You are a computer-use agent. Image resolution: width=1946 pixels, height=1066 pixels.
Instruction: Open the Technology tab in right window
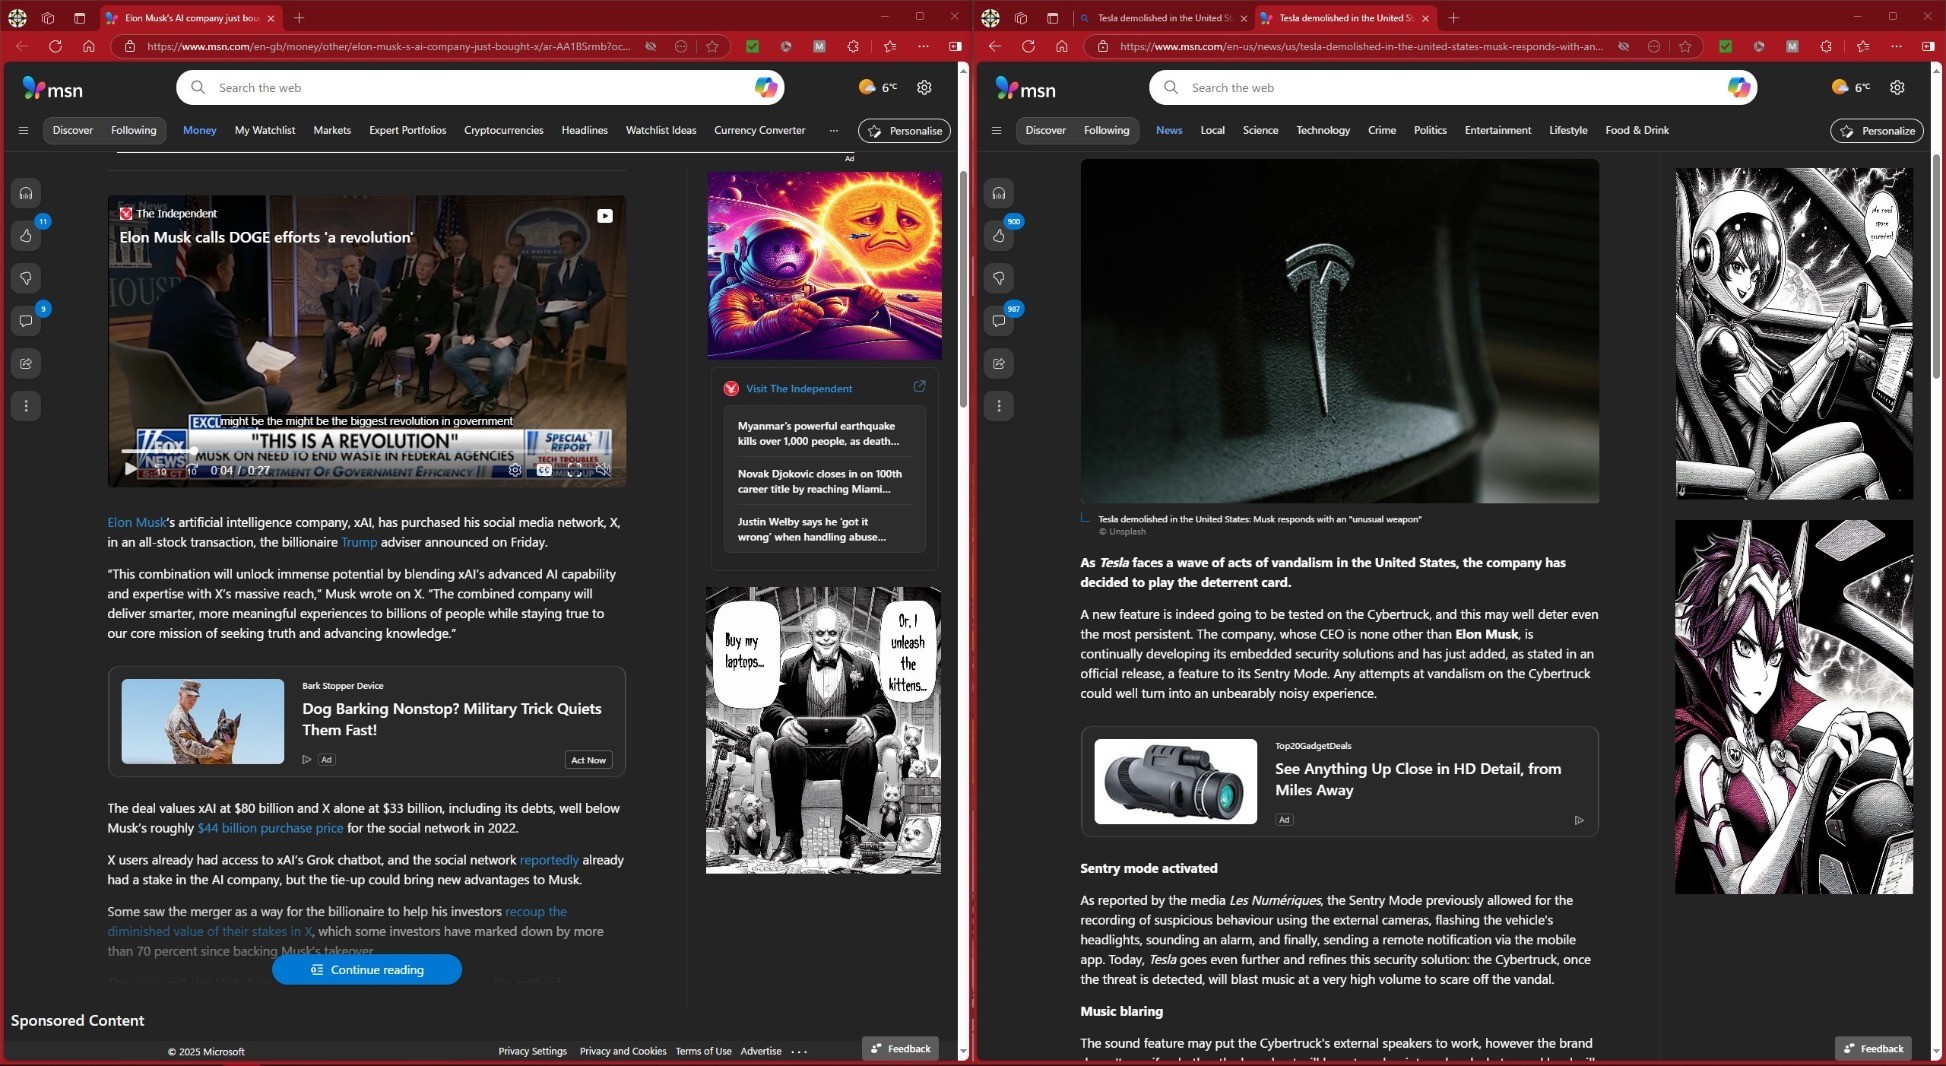[1323, 130]
